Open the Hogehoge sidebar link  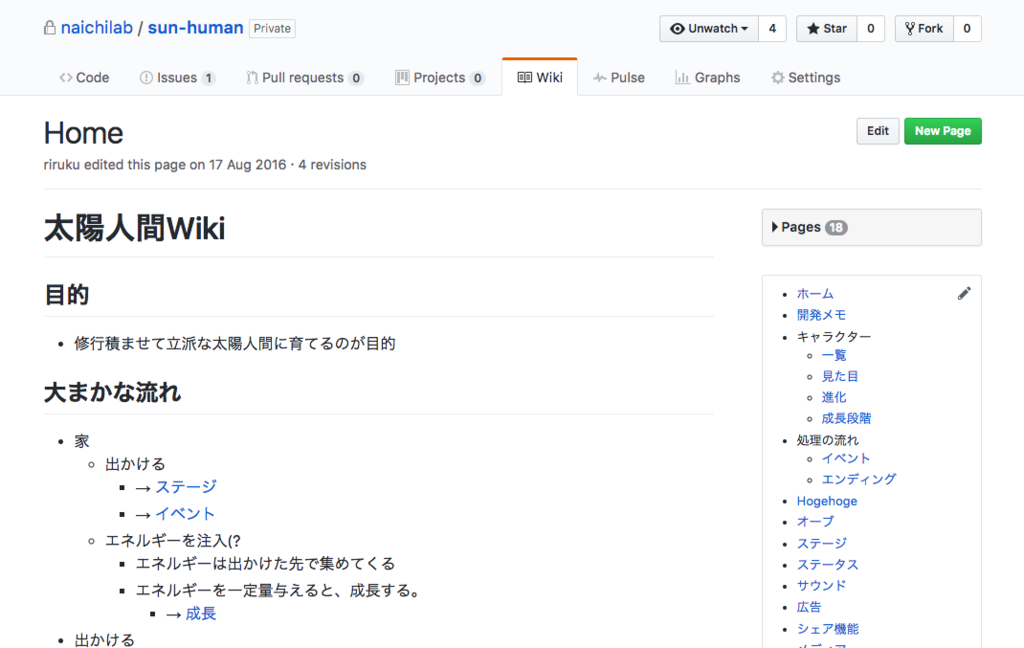pyautogui.click(x=827, y=501)
